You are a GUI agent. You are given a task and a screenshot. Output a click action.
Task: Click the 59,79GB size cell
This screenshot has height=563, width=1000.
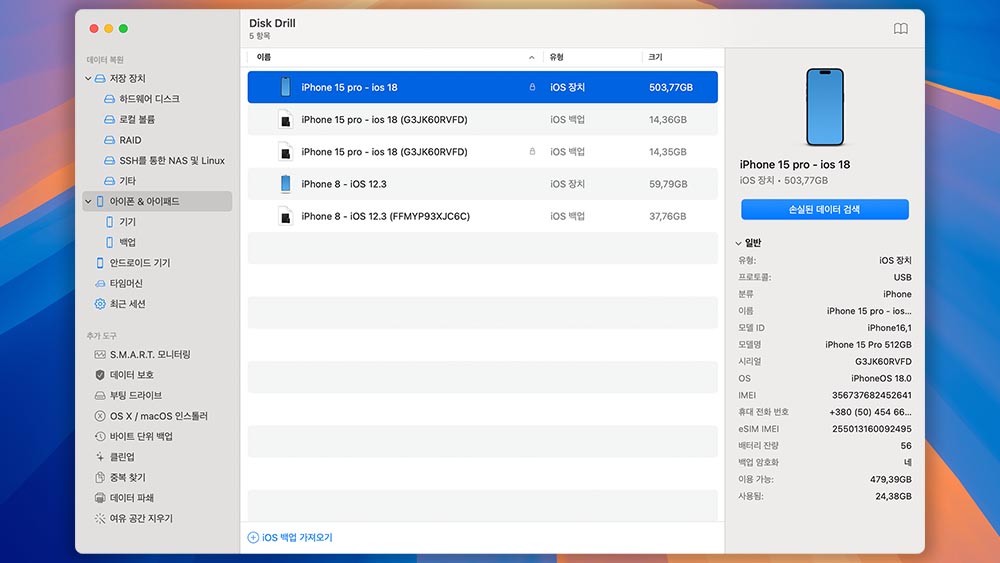click(668, 184)
